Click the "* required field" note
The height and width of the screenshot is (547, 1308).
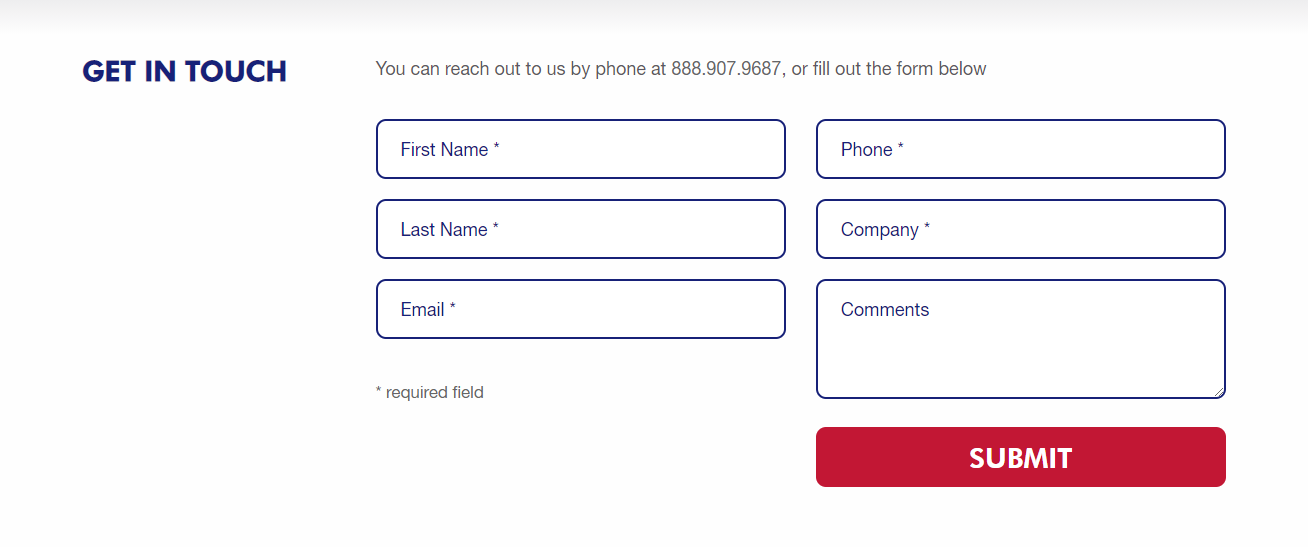pos(430,392)
